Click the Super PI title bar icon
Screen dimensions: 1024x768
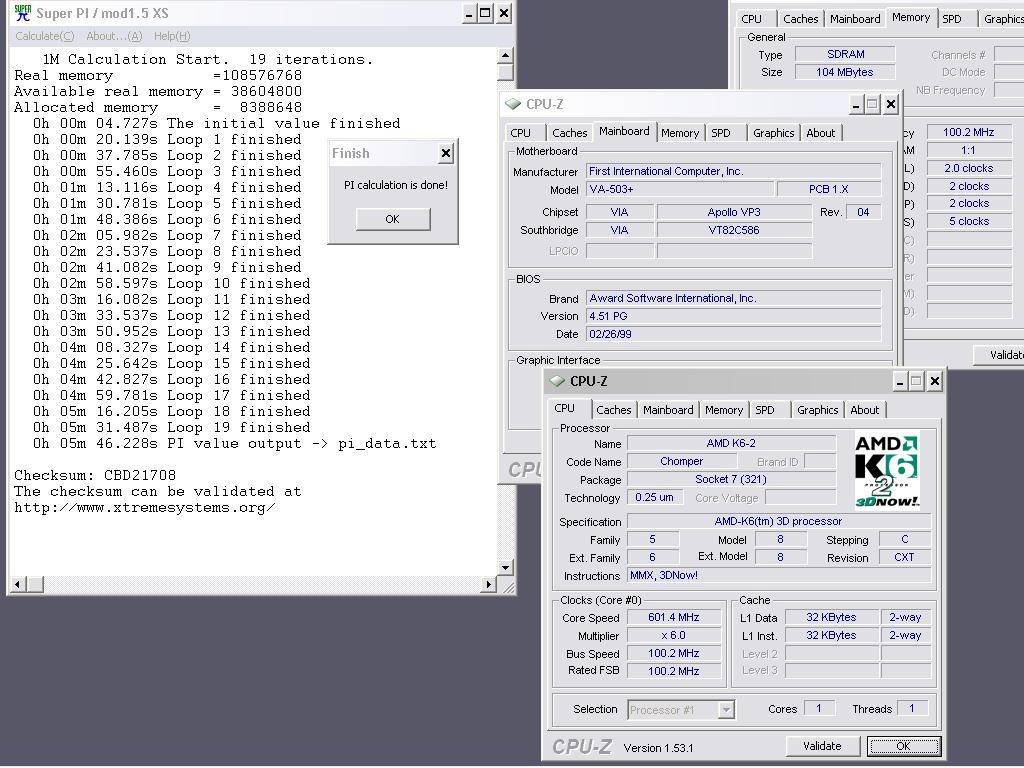click(x=23, y=13)
